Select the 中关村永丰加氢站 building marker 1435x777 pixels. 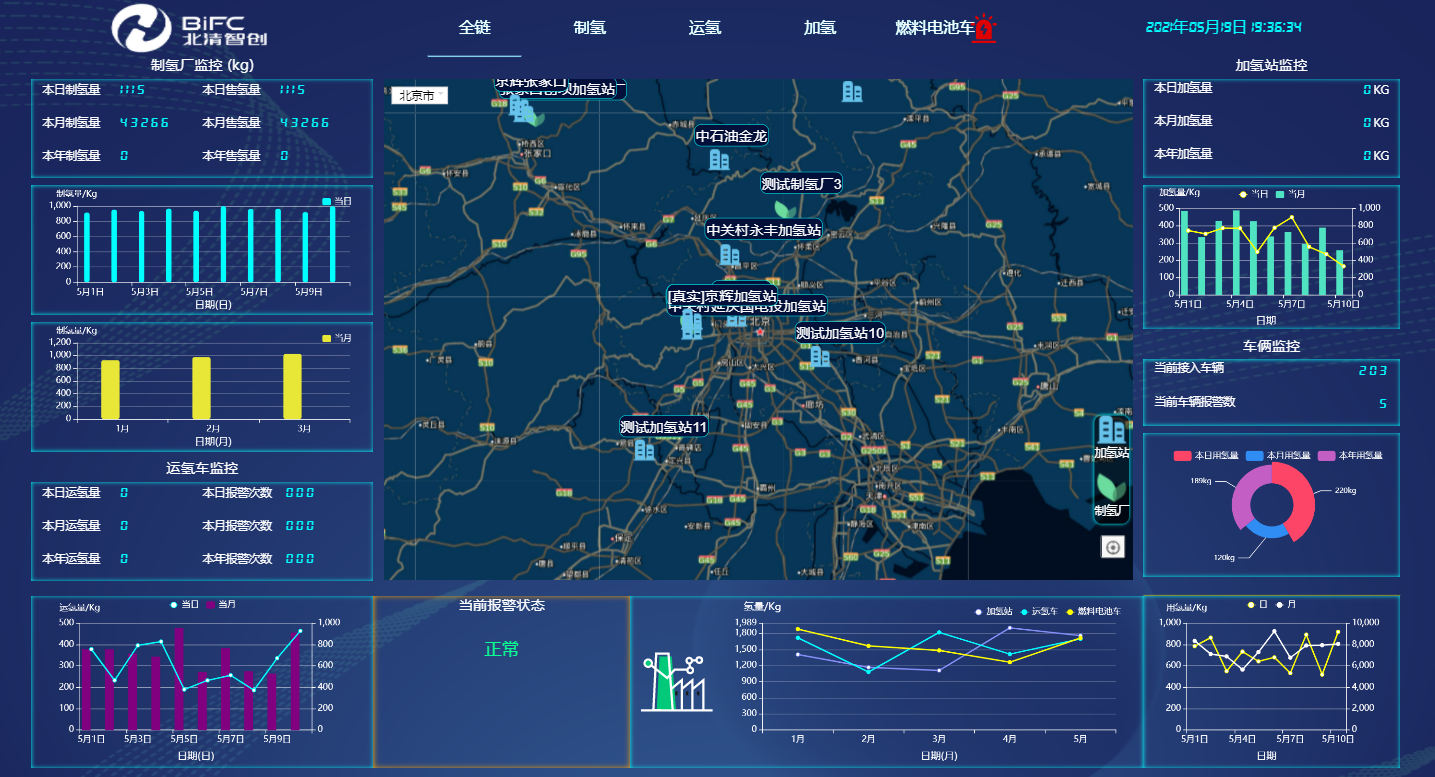pyautogui.click(x=730, y=255)
